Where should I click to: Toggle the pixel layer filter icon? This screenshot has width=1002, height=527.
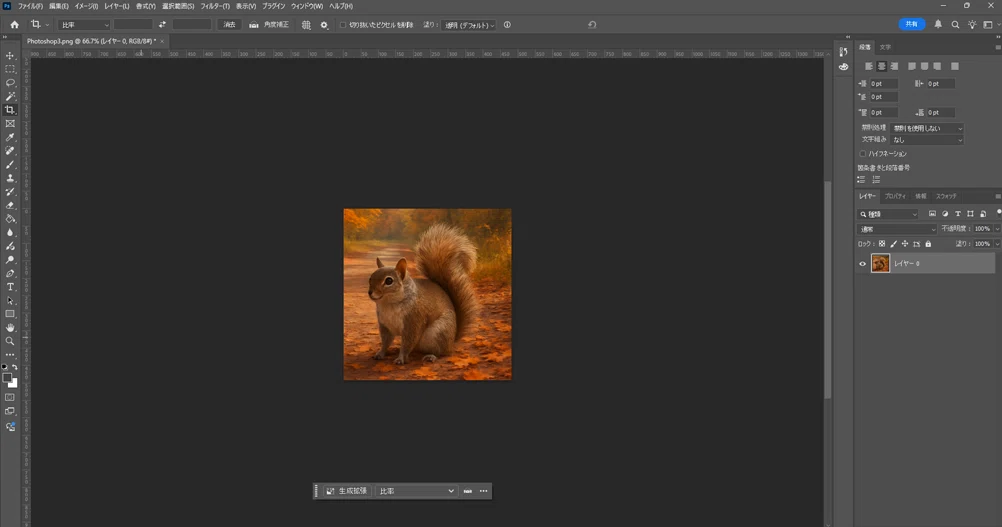(x=932, y=214)
